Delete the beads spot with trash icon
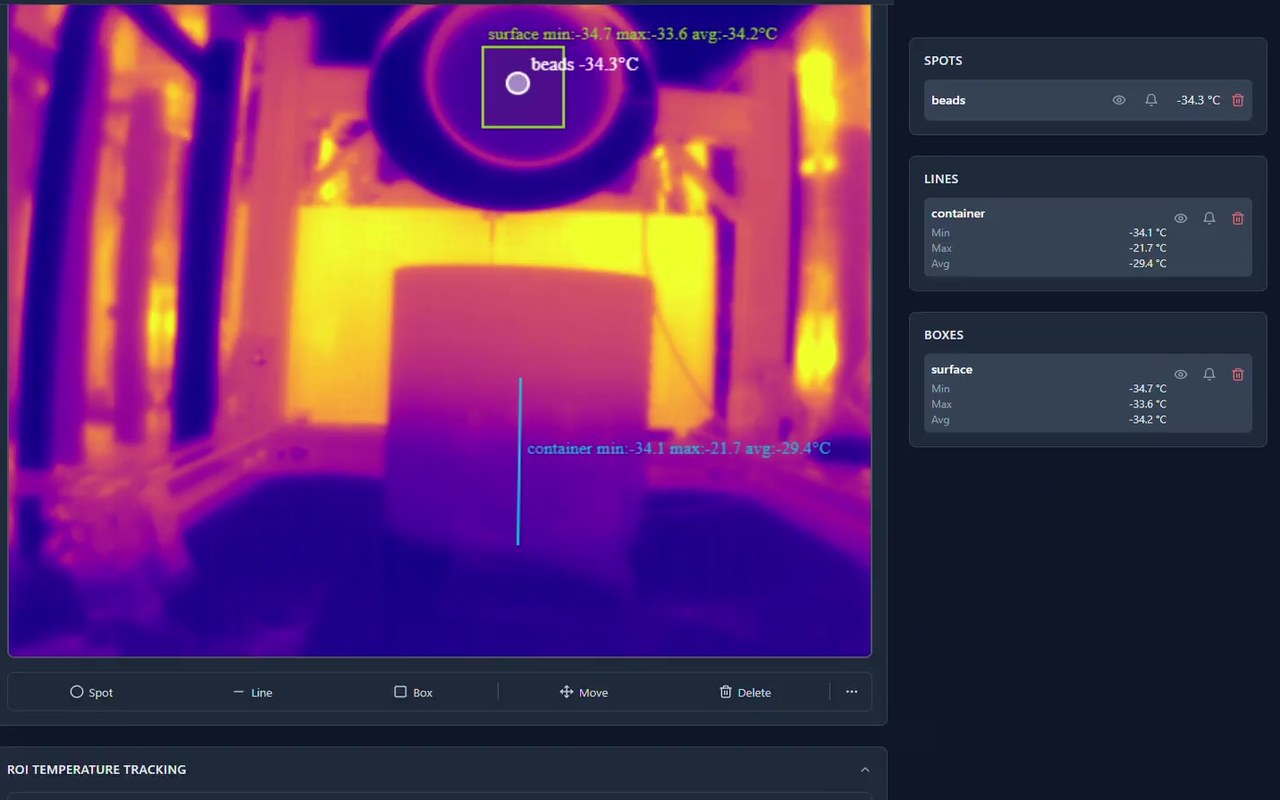The image size is (1280, 800). [1238, 100]
